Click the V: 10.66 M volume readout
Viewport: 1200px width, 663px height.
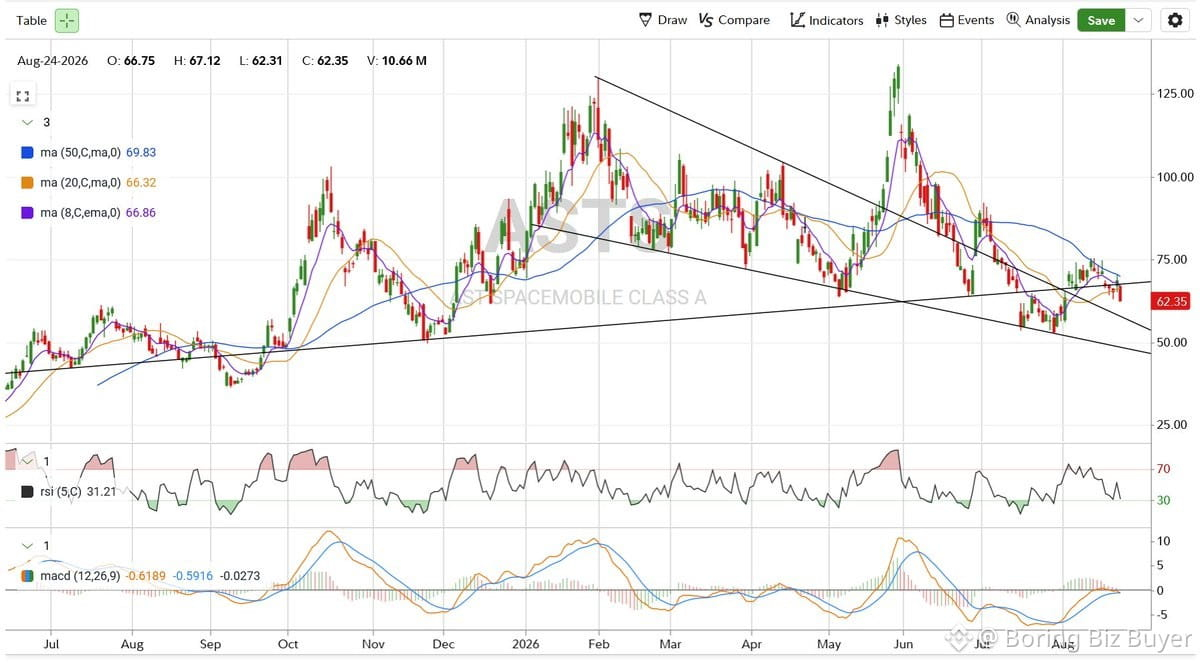point(397,61)
